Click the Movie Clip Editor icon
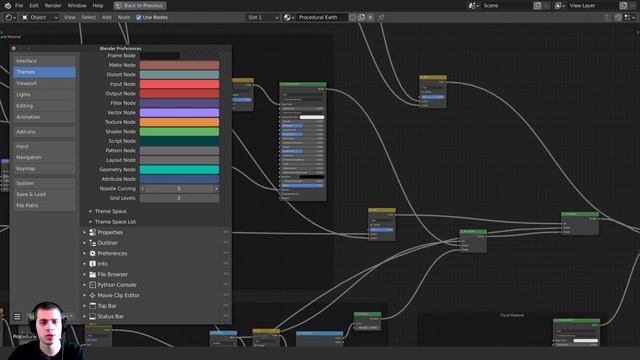Screen dimensions: 640x360 93,296
